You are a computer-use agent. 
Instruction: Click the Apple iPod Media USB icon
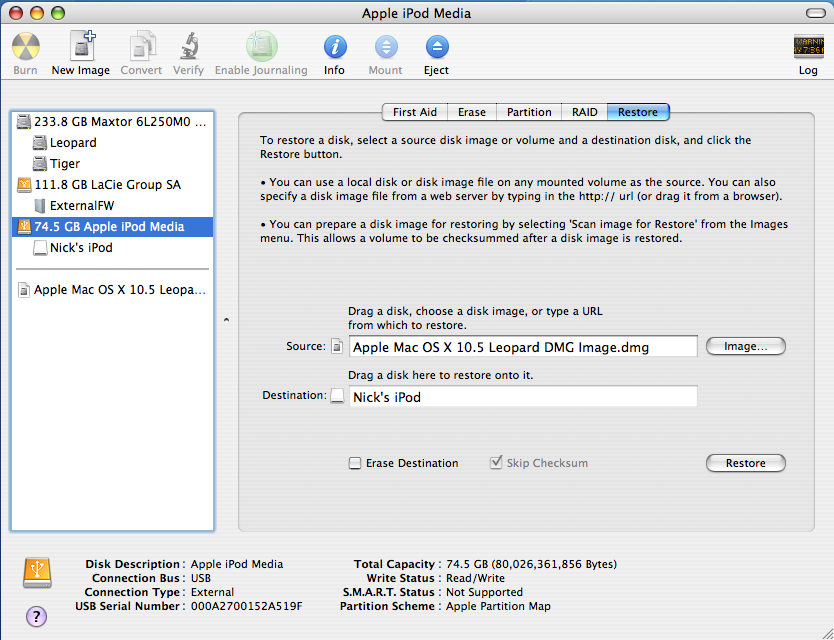[x=24, y=227]
